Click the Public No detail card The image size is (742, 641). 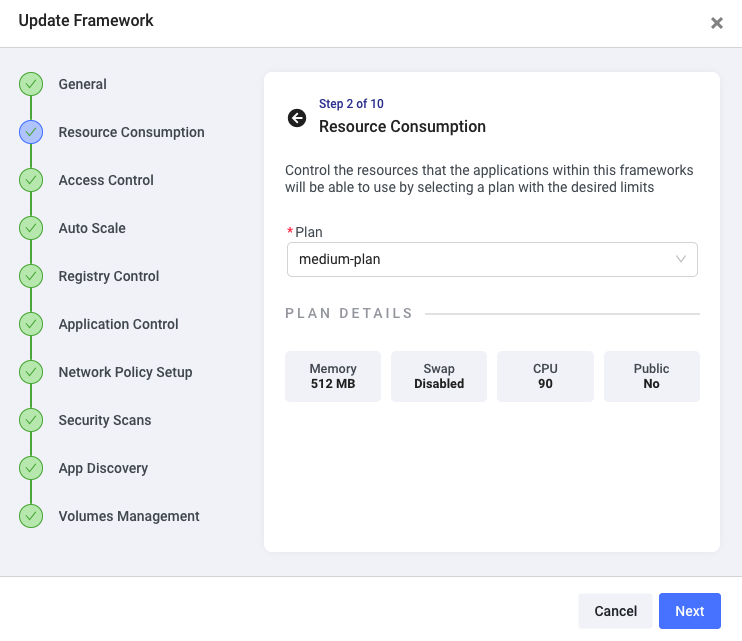pos(651,376)
